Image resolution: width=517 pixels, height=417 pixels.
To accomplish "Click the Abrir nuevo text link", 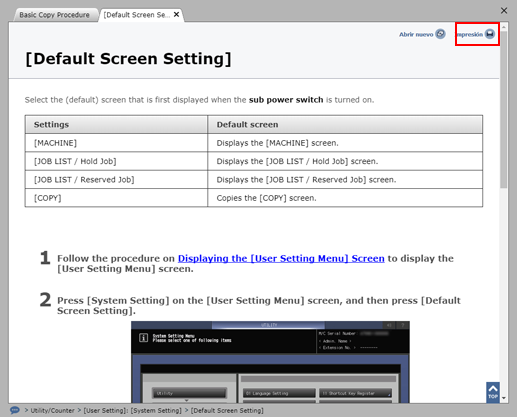I will tap(416, 34).
